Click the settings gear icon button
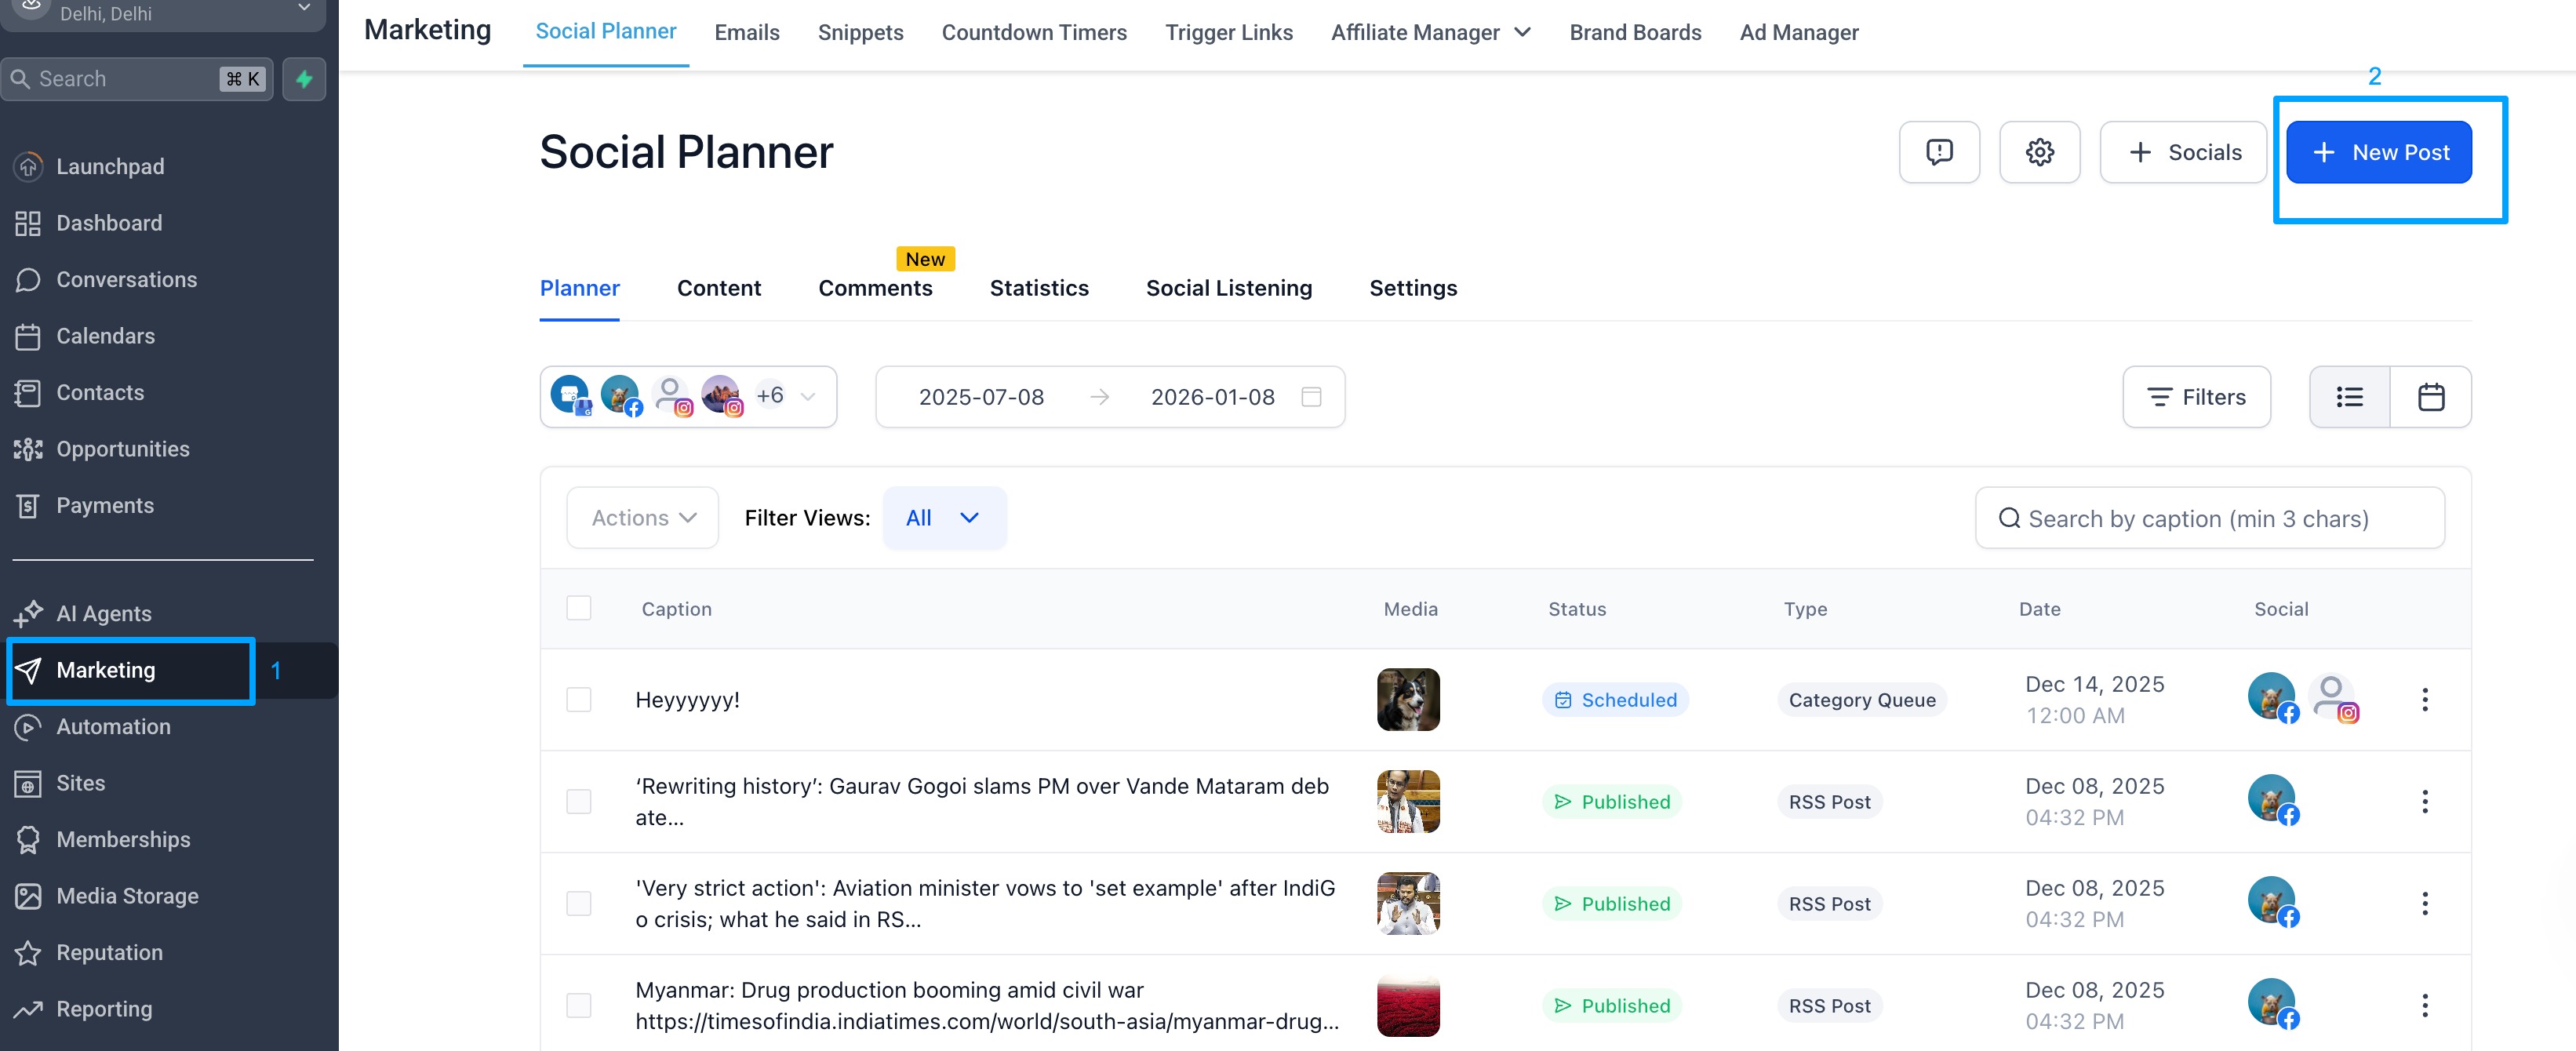 (x=2039, y=152)
